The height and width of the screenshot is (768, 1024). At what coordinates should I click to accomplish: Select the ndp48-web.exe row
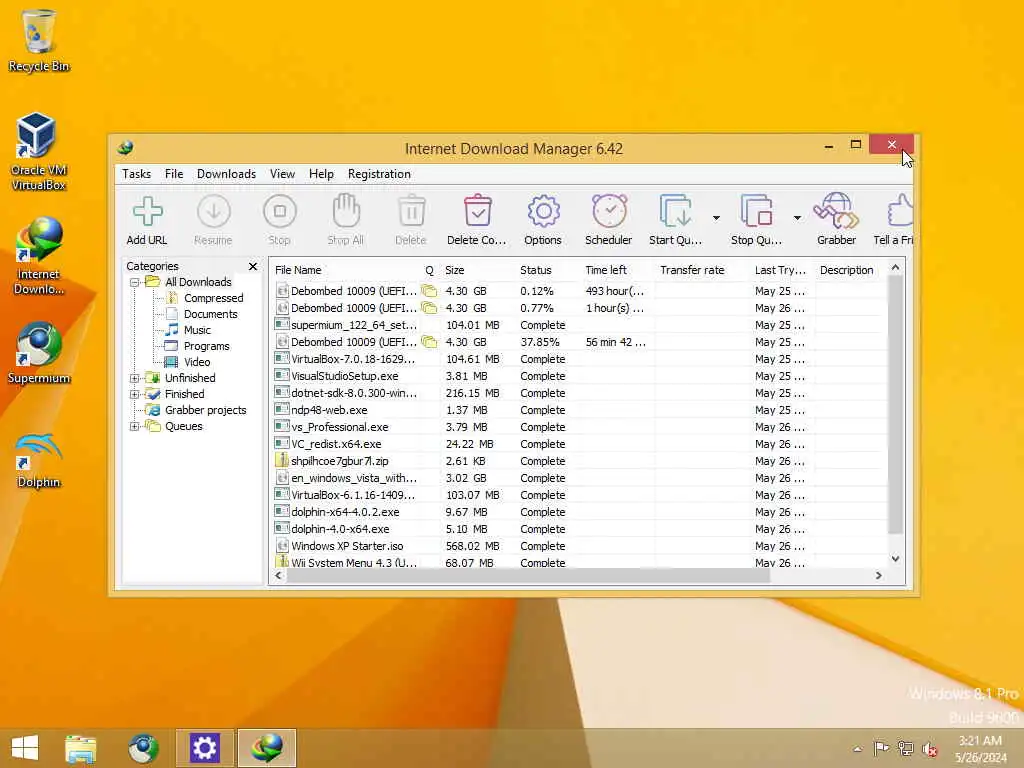578,410
